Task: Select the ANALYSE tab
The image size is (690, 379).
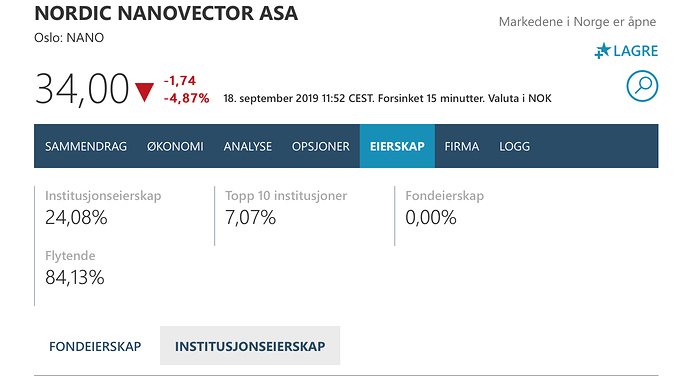Action: (248, 146)
